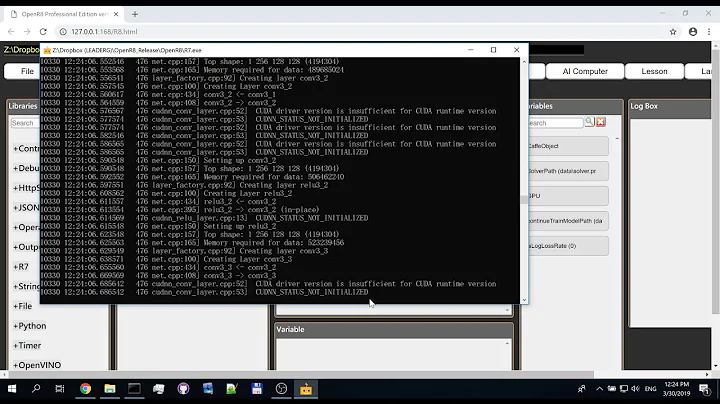The height and width of the screenshot is (404, 720).
Task: Open the People icon in system tray
Action: [x=582, y=389]
